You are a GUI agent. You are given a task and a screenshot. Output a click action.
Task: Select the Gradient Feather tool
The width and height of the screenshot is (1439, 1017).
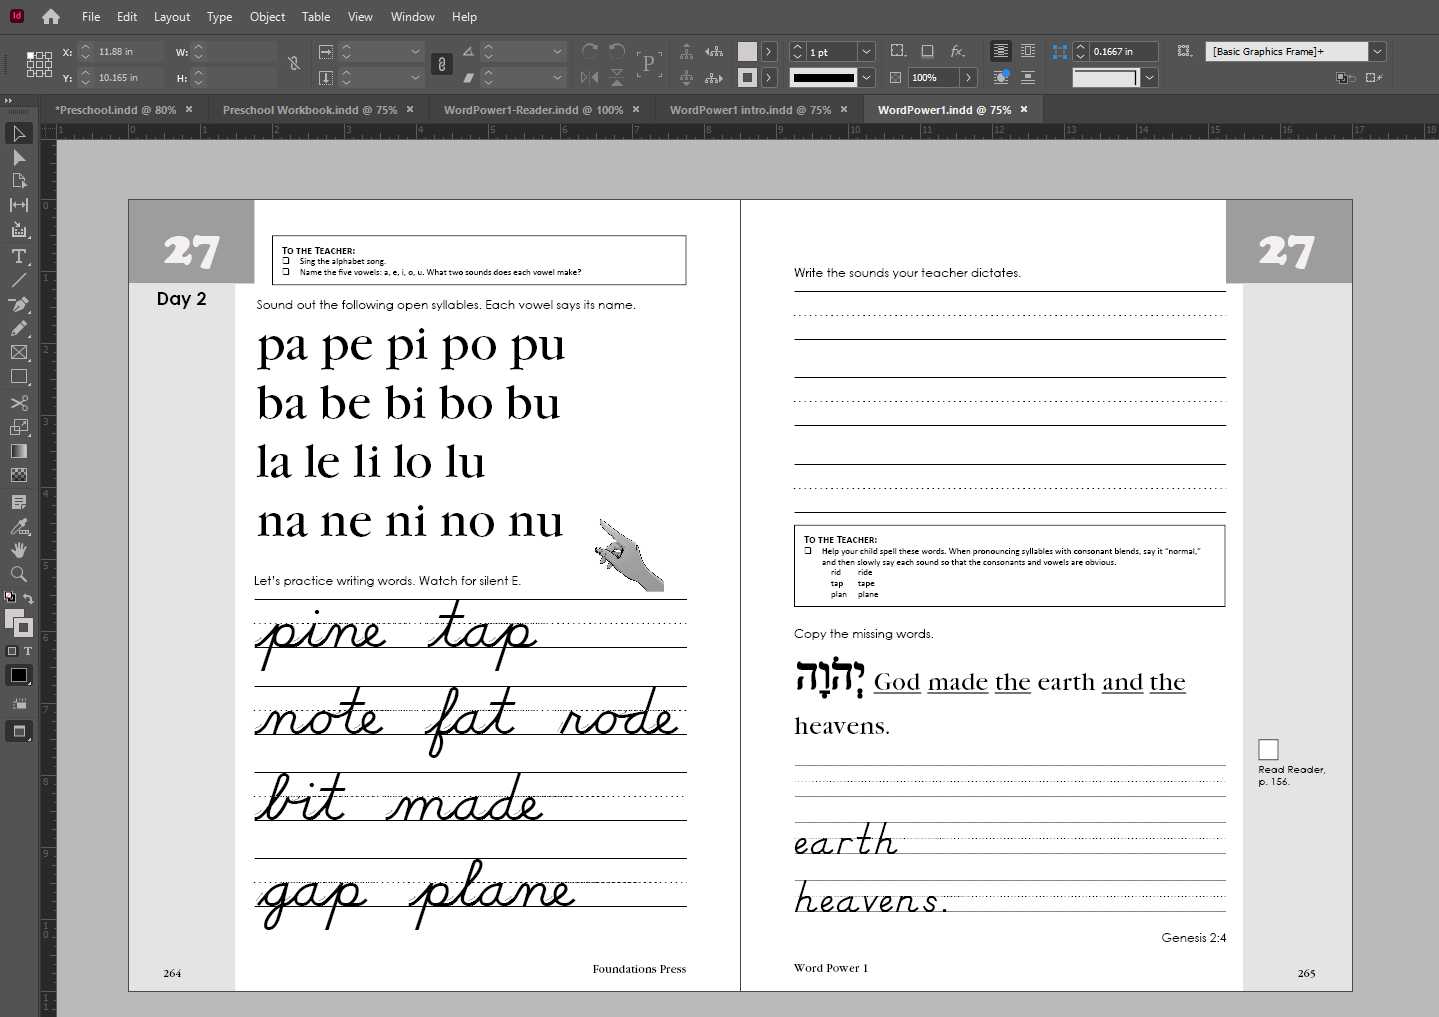click(x=19, y=475)
